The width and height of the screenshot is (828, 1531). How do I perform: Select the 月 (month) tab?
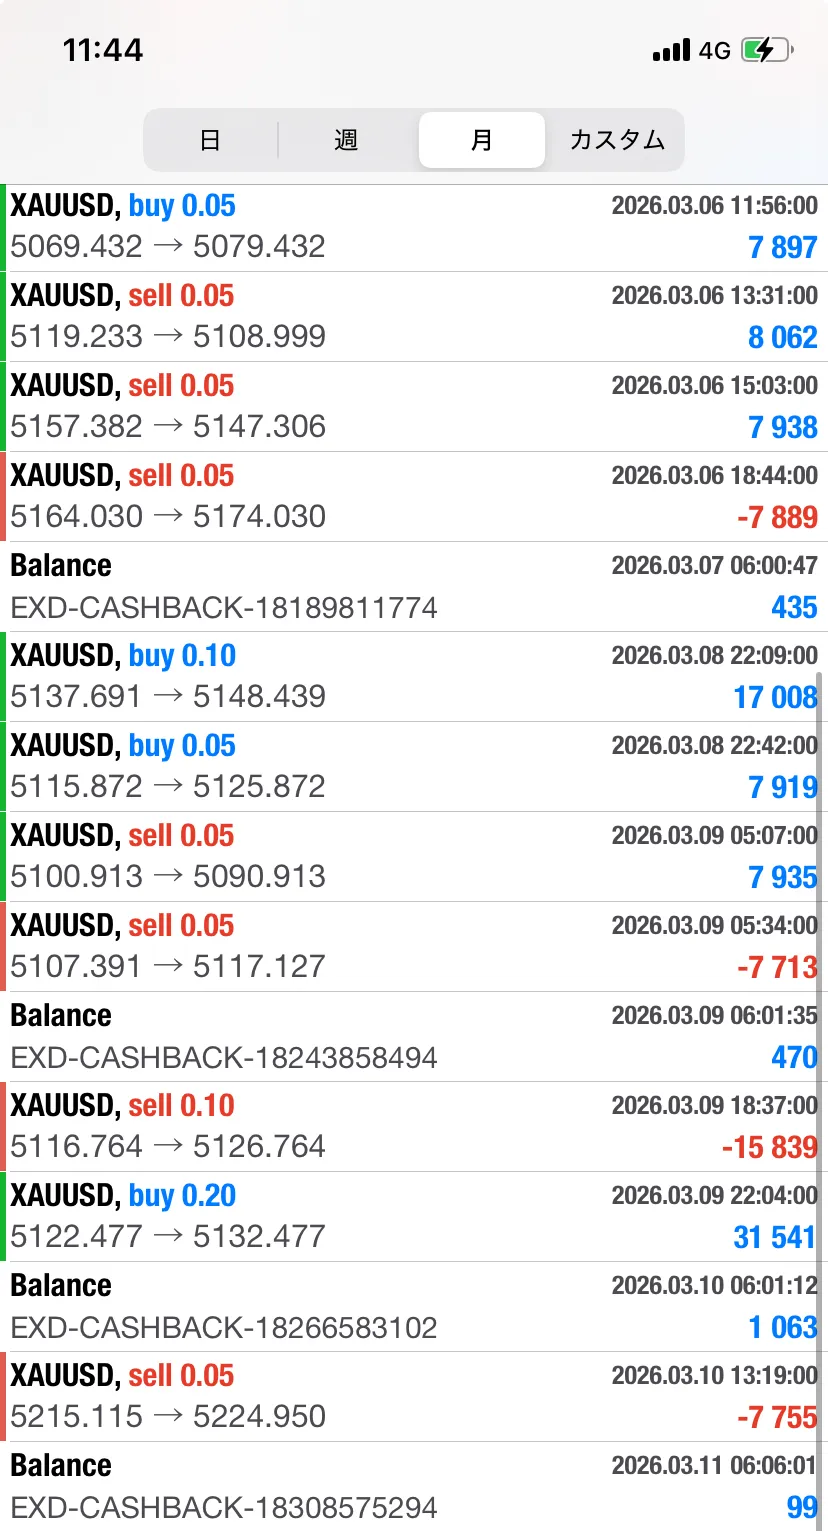click(x=481, y=140)
